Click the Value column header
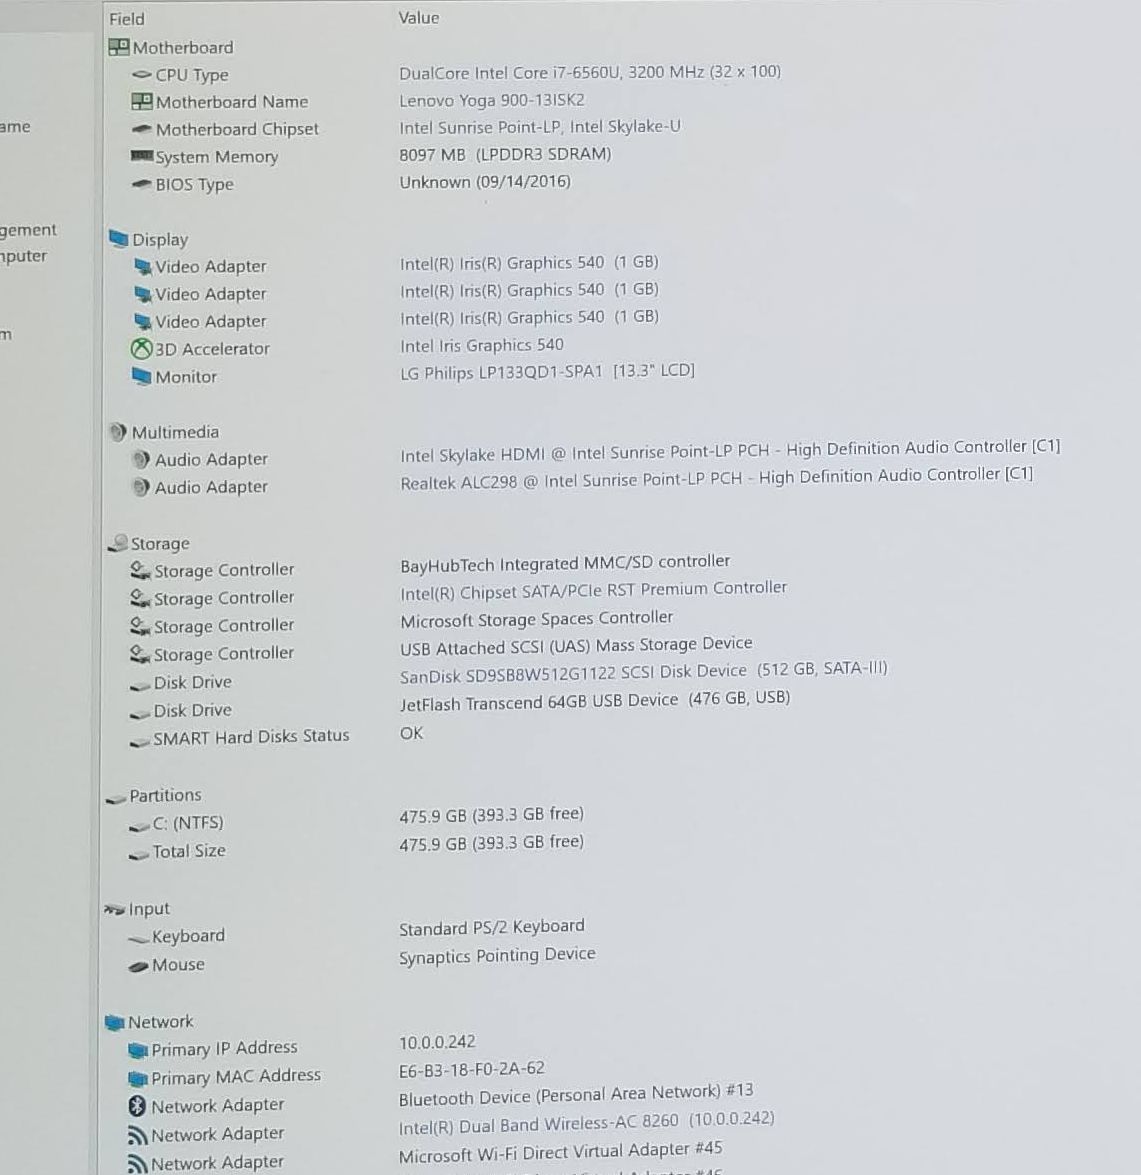This screenshot has width=1141, height=1175. click(x=419, y=18)
